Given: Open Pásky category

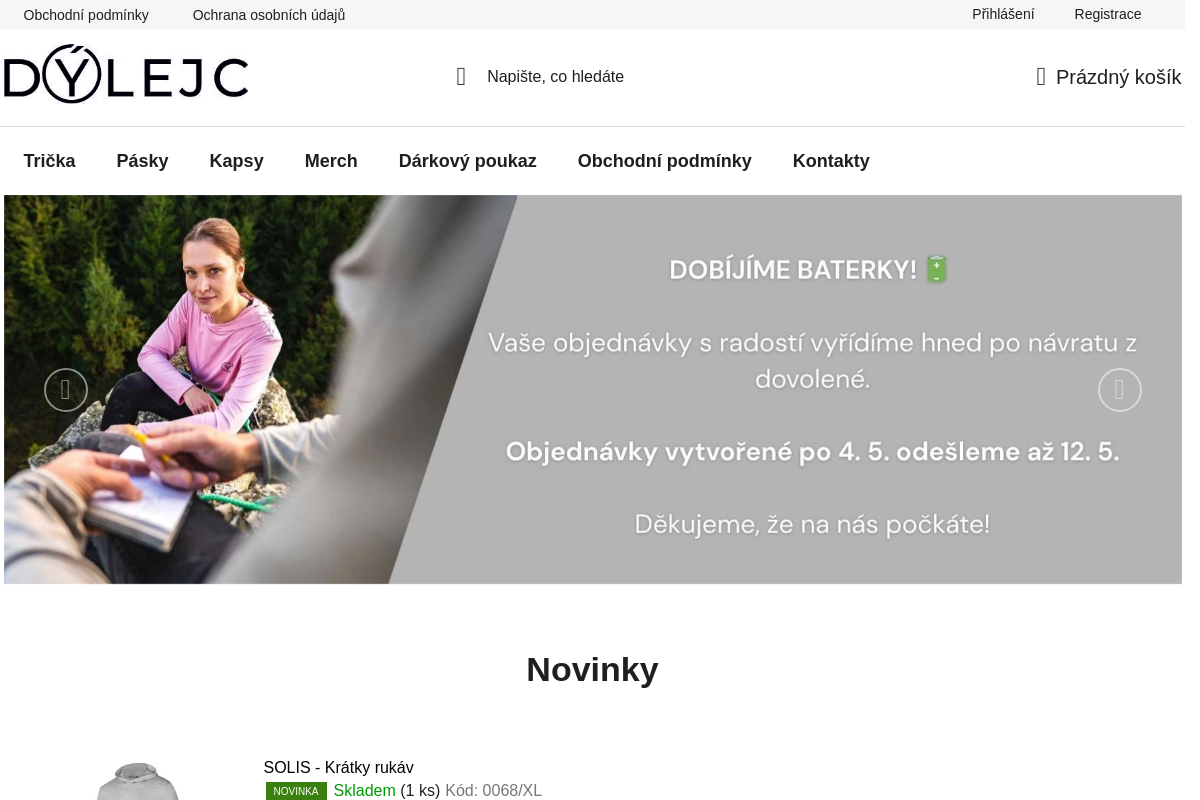Looking at the screenshot, I should [142, 161].
